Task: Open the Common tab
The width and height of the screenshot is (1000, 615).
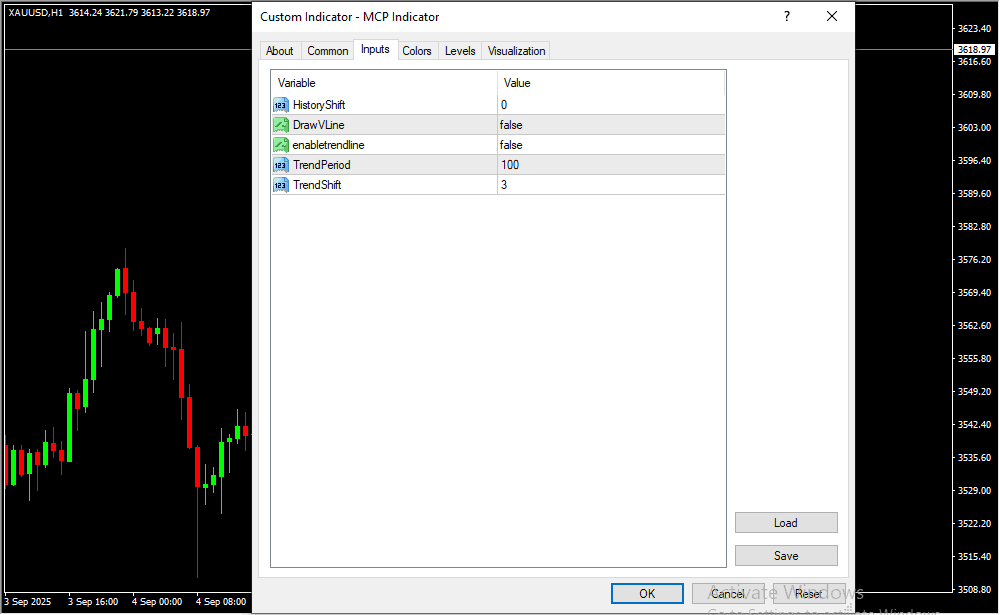Action: pyautogui.click(x=328, y=51)
